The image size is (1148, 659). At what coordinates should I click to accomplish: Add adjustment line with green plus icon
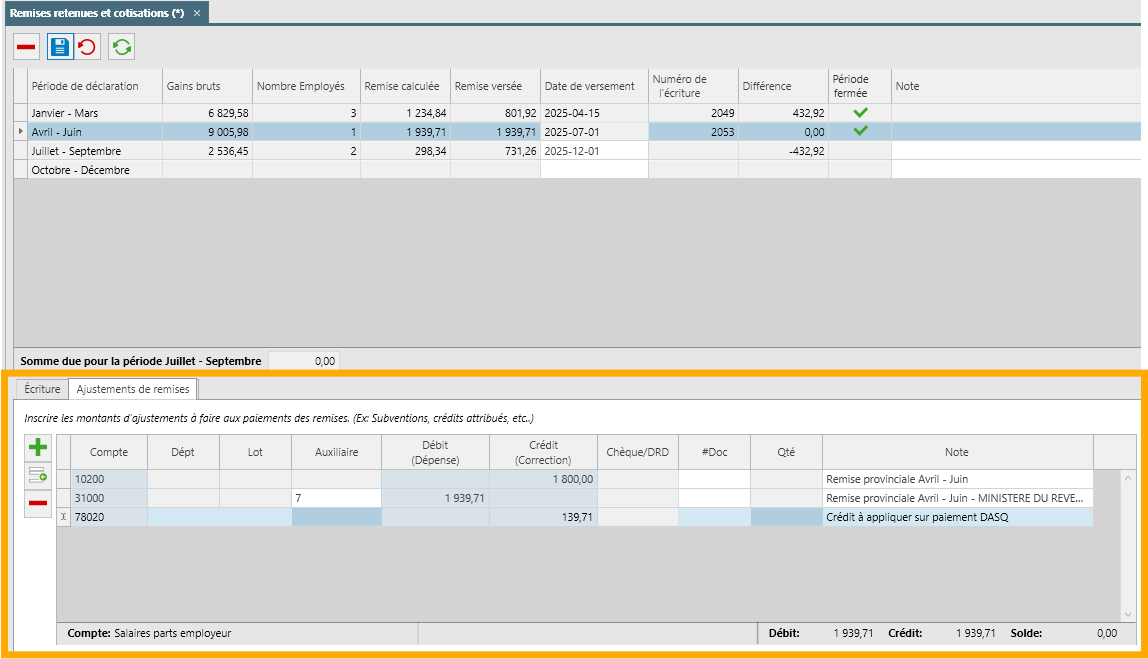(x=38, y=447)
